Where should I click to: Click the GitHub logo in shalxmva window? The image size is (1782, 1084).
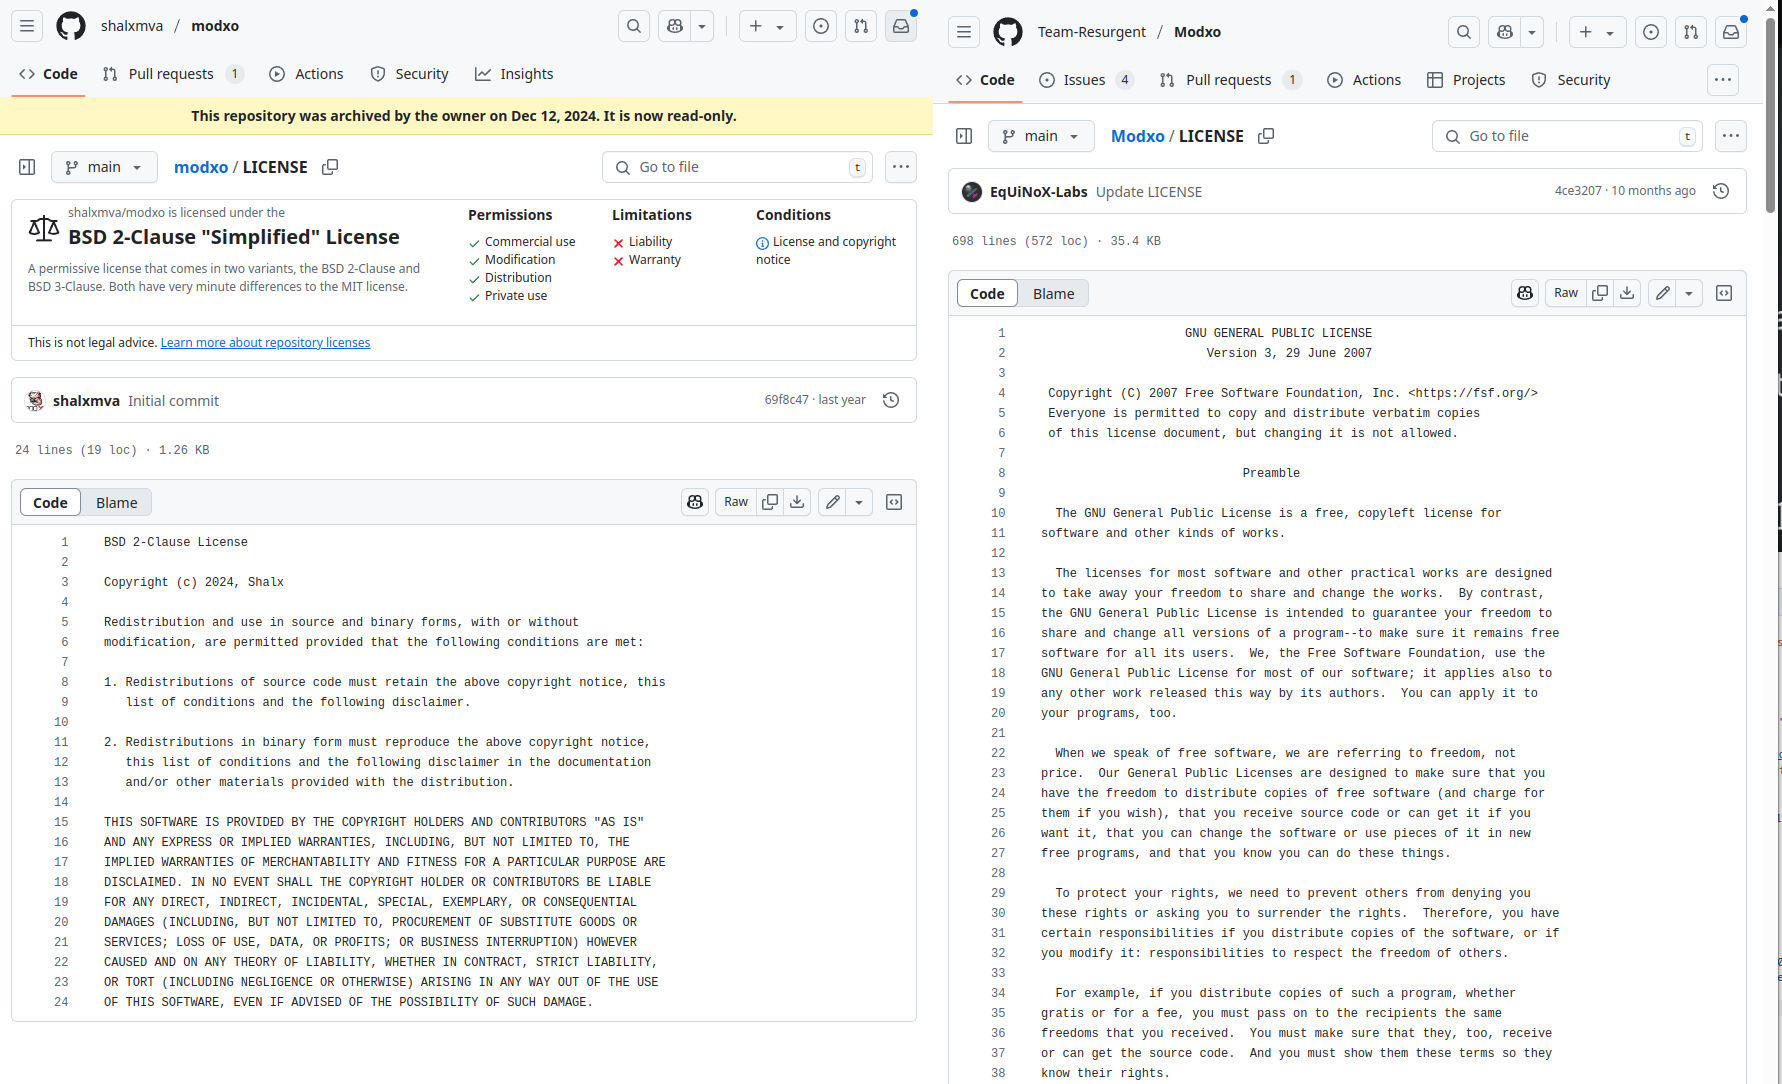point(71,26)
